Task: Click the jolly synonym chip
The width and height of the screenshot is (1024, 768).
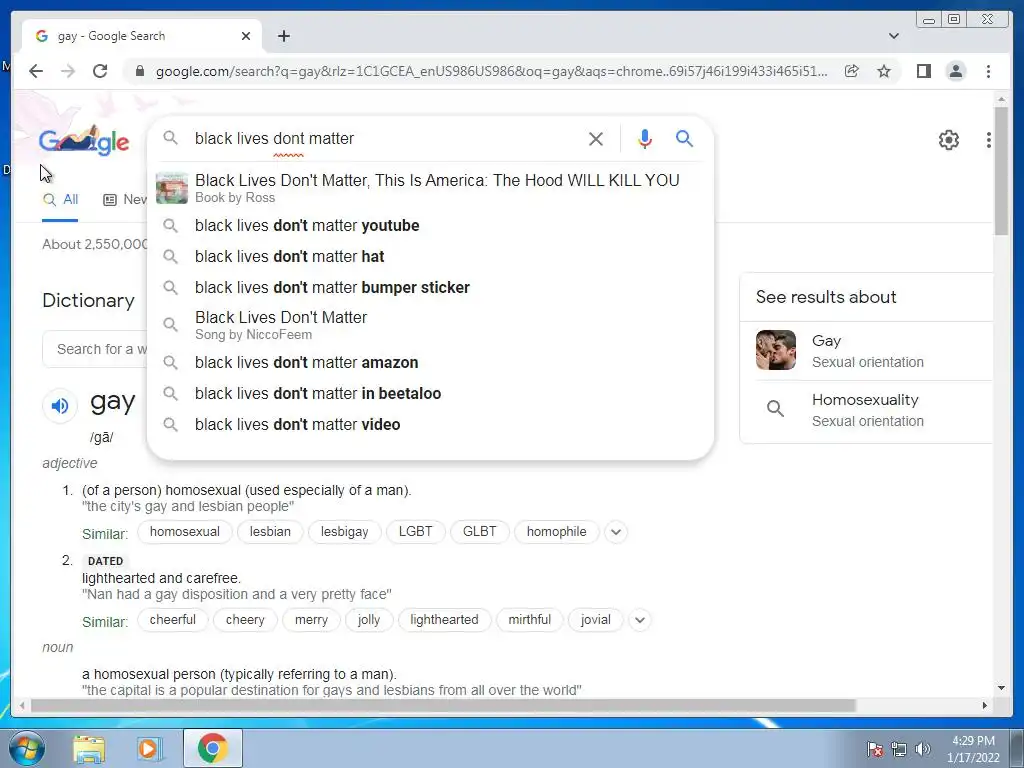Action: point(369,620)
